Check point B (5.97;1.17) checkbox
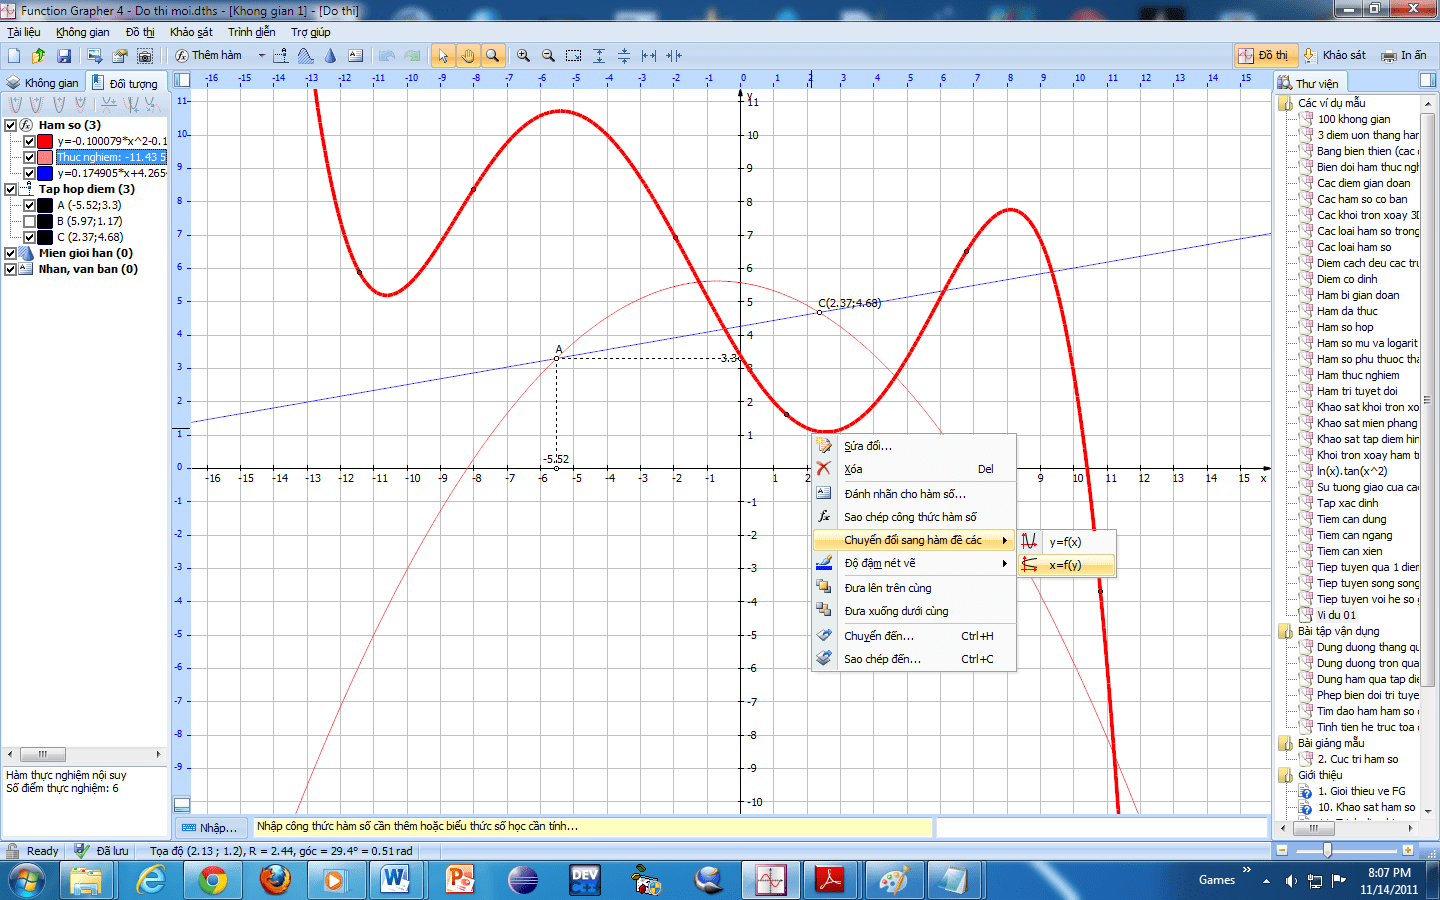 tap(29, 221)
